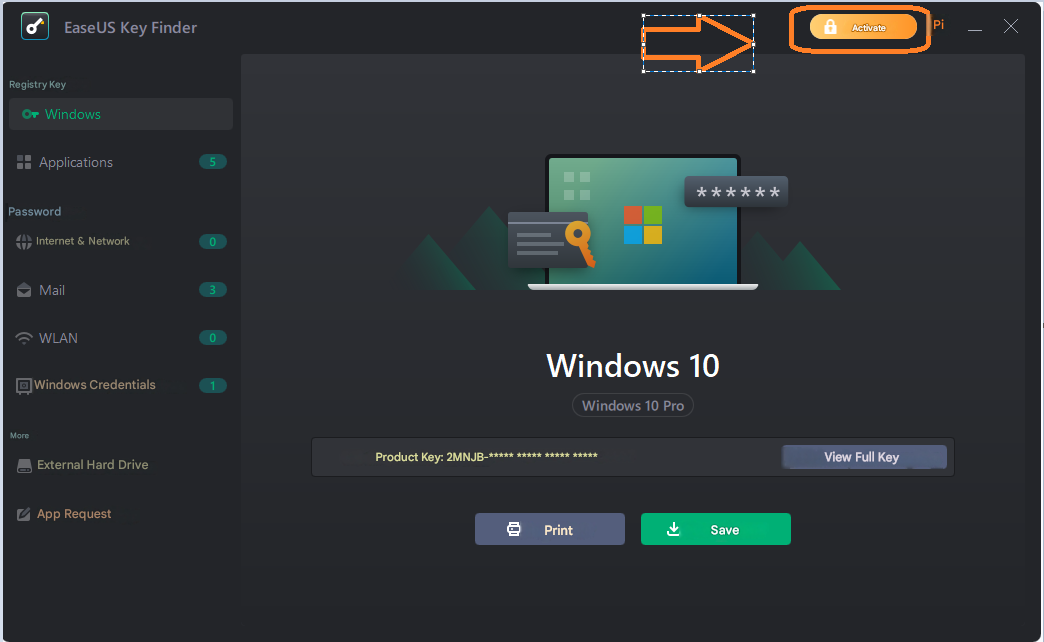1044x642 pixels.
Task: Click the EaseUS Key Finder logo icon
Action: pos(35,27)
